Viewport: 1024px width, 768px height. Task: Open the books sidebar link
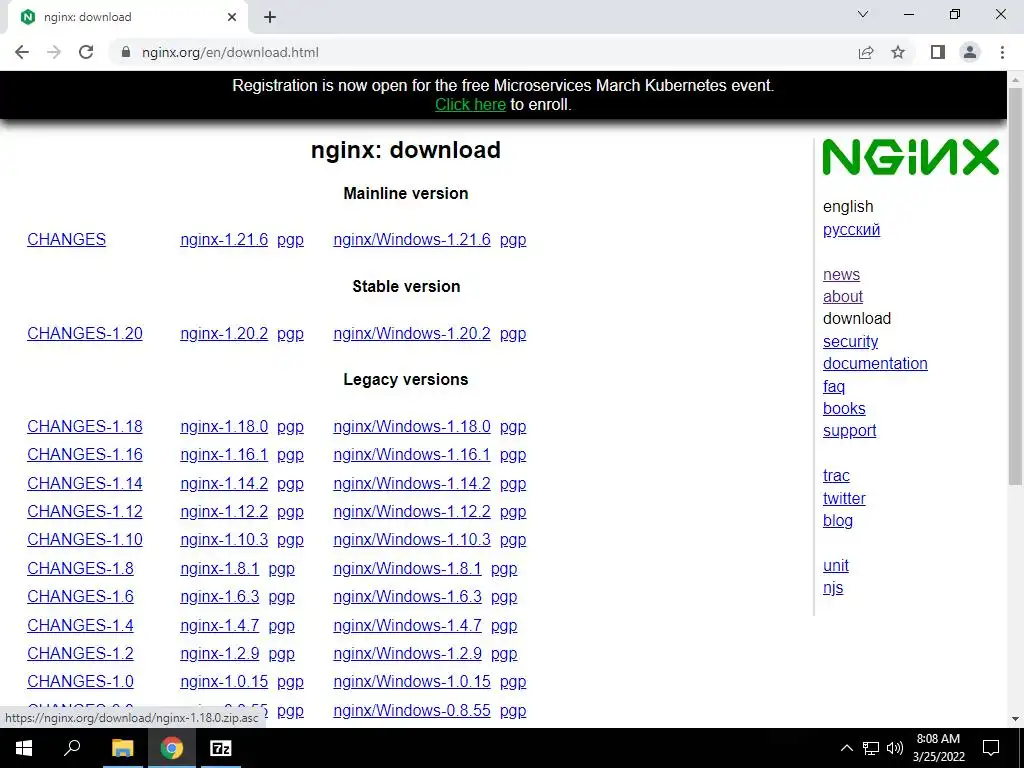[844, 408]
